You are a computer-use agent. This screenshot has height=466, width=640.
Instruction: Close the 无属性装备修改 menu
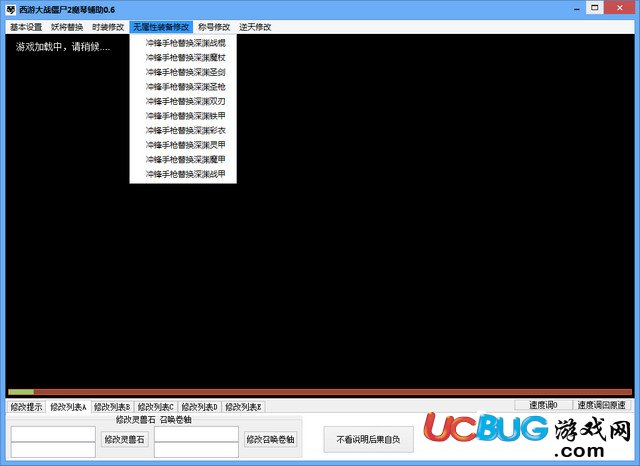point(161,27)
